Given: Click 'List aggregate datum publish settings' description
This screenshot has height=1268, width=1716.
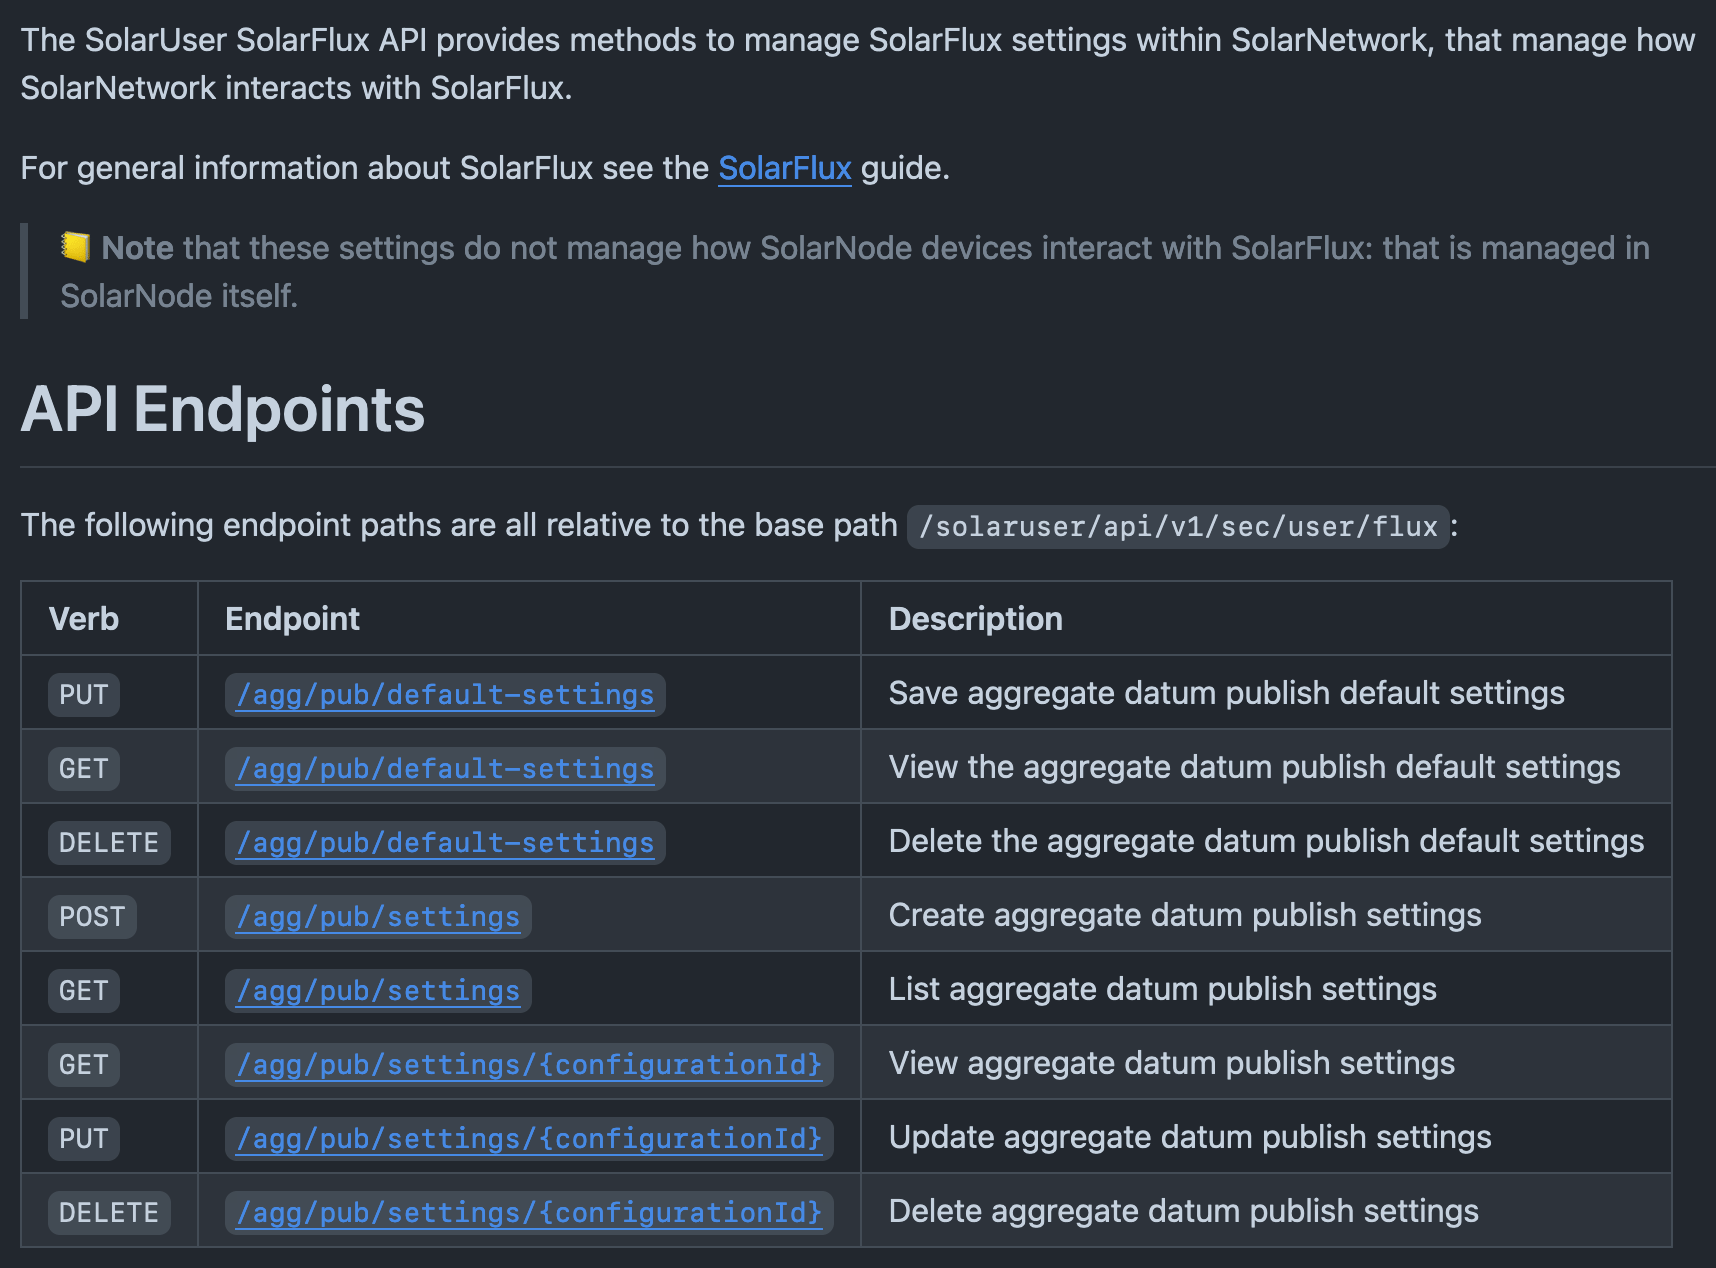Looking at the screenshot, I should click(x=1163, y=989).
